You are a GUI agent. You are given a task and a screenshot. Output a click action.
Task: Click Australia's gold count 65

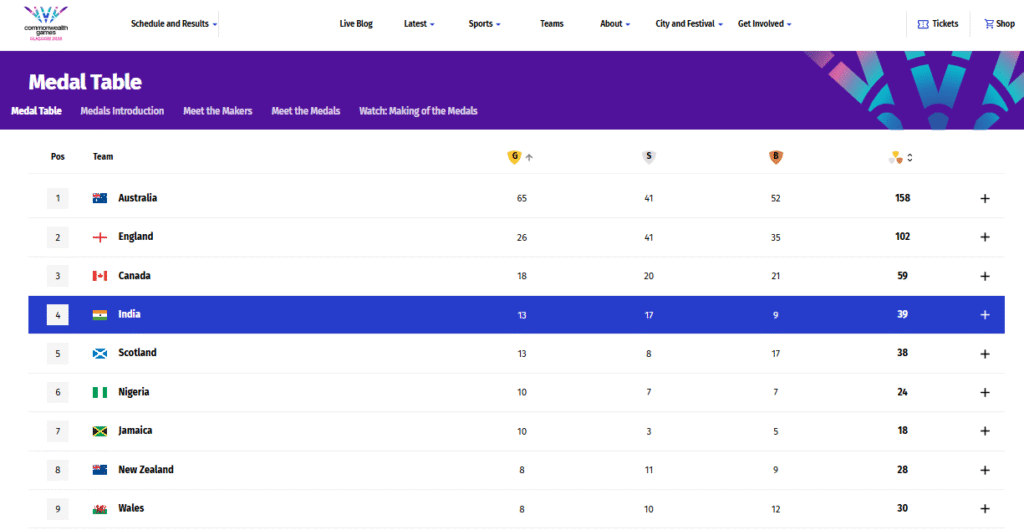[x=521, y=198]
